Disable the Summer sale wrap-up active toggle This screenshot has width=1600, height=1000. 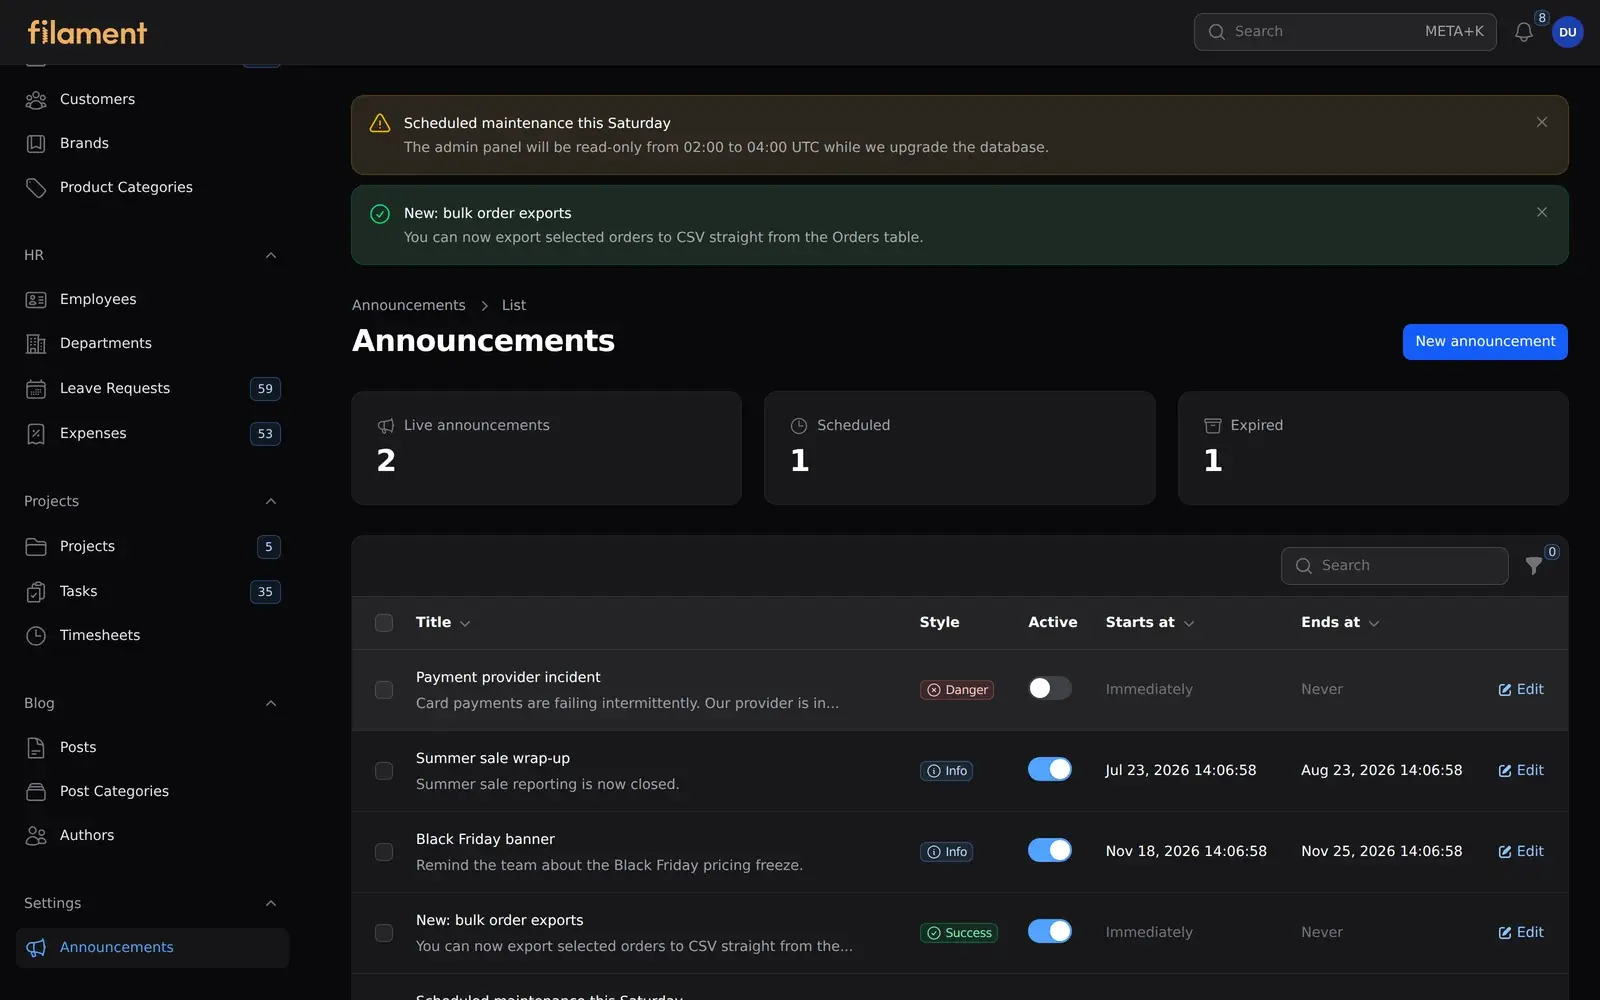[1050, 769]
